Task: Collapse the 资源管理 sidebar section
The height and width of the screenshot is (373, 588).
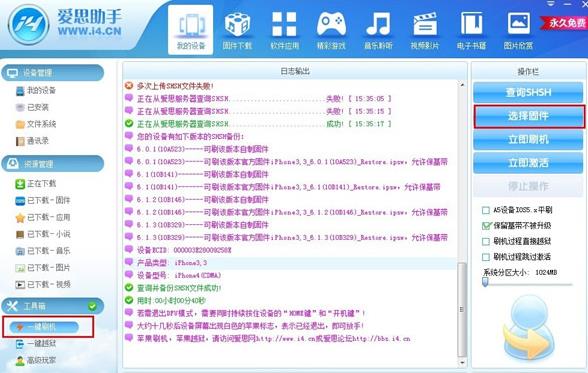Action: click(52, 164)
